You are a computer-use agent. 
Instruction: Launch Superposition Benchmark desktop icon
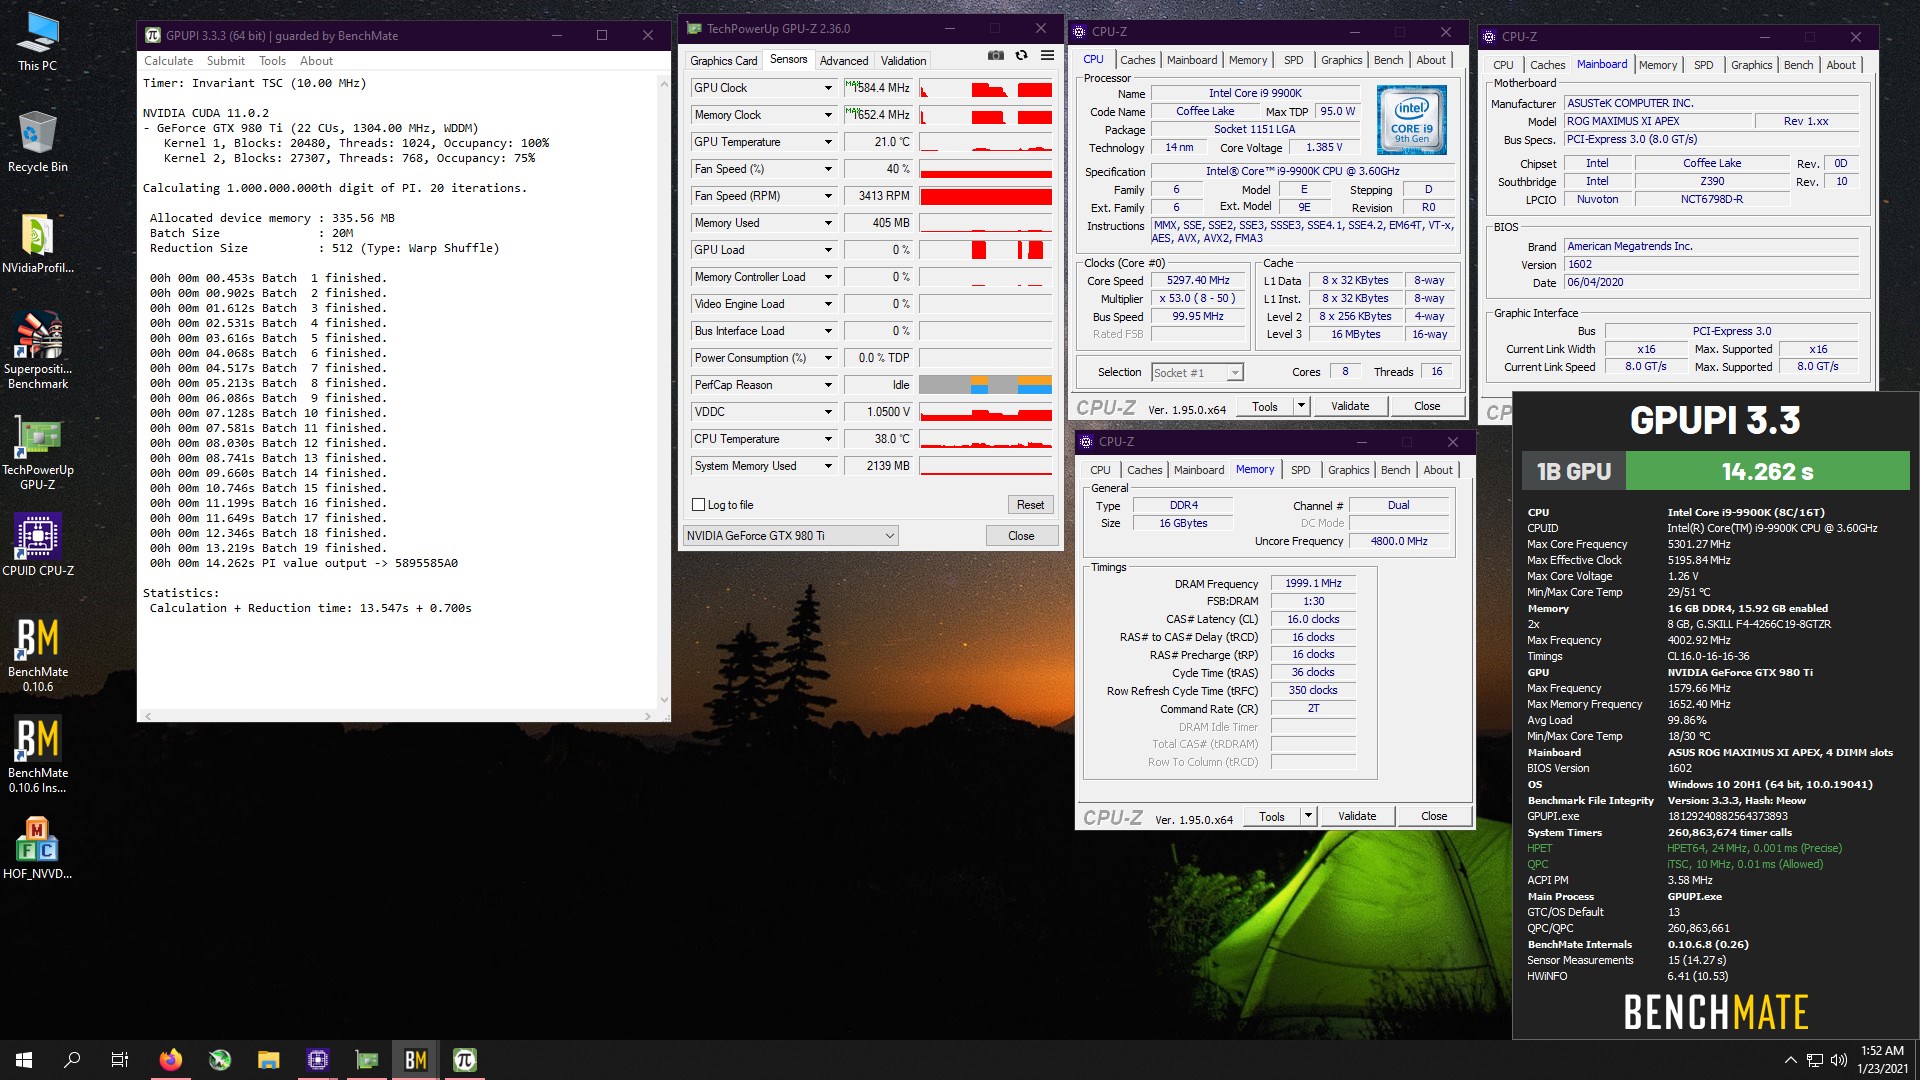(37, 350)
